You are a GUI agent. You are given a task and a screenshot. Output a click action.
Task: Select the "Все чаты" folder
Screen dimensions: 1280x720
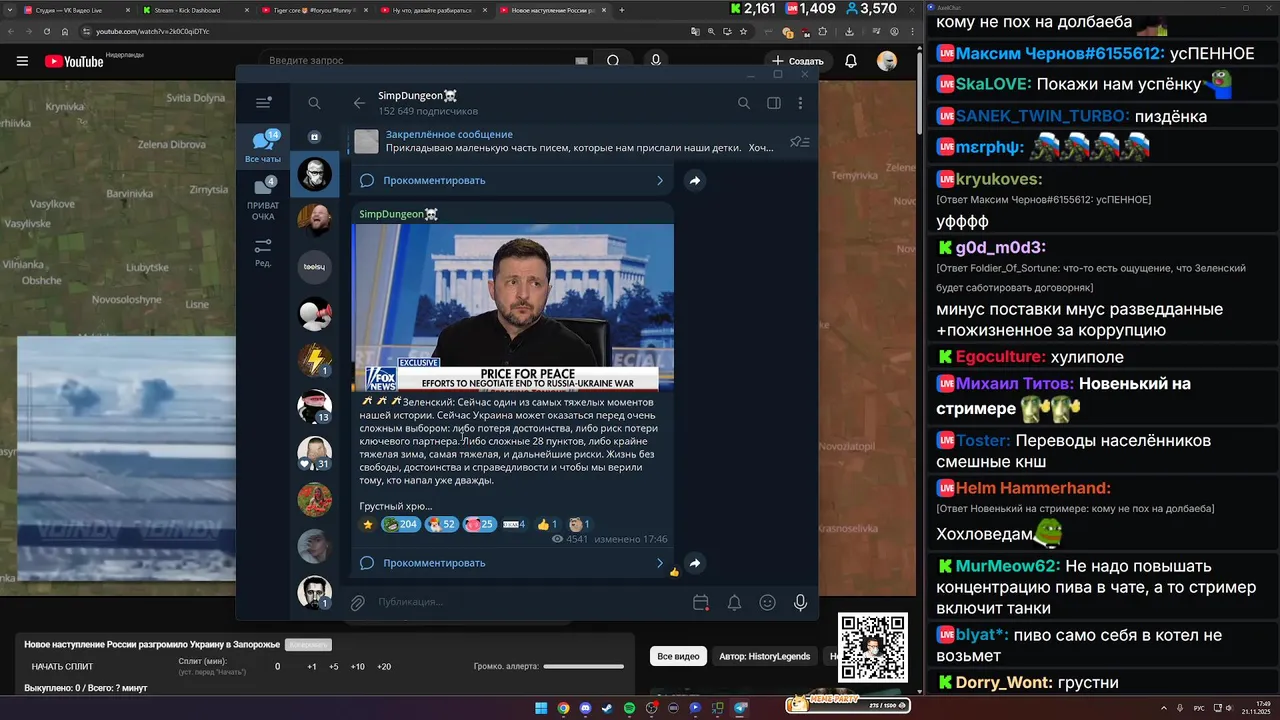263,147
